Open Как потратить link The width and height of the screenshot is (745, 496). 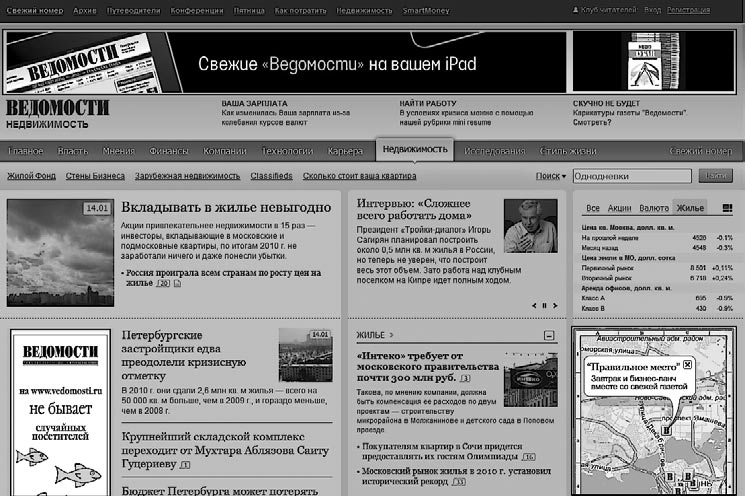click(x=300, y=10)
